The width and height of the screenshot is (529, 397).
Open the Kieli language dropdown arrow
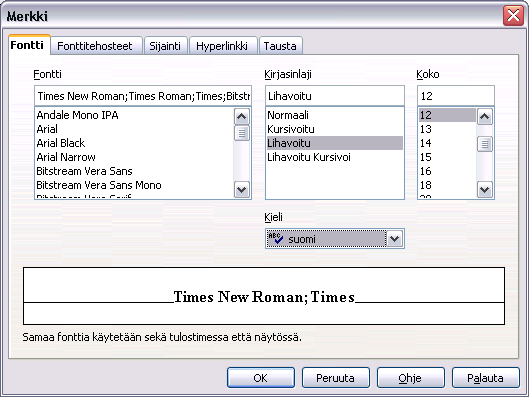tap(394, 239)
